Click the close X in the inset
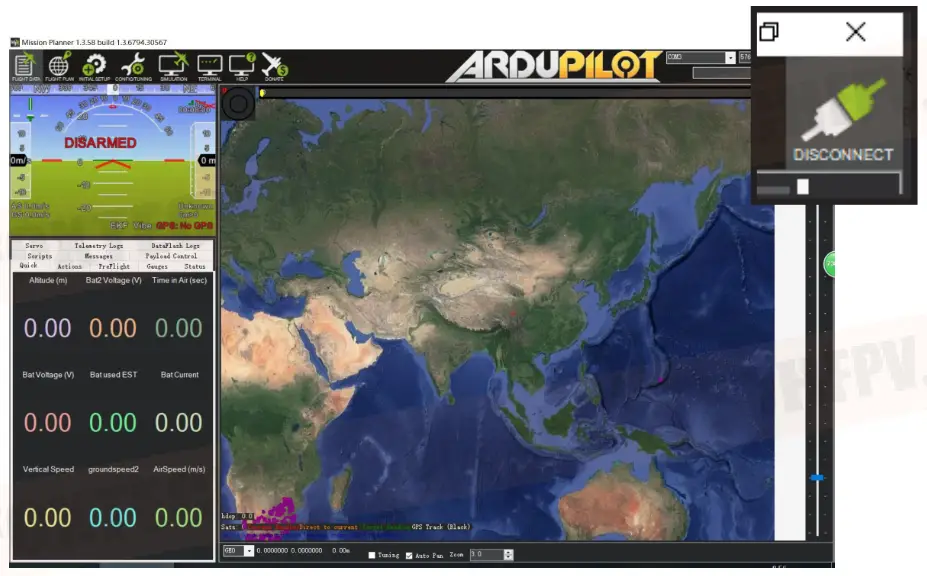 click(855, 31)
